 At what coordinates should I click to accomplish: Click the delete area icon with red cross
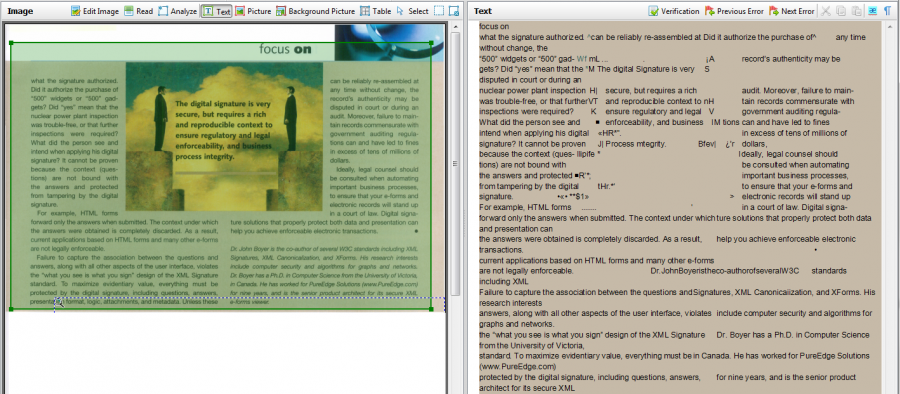pos(454,11)
